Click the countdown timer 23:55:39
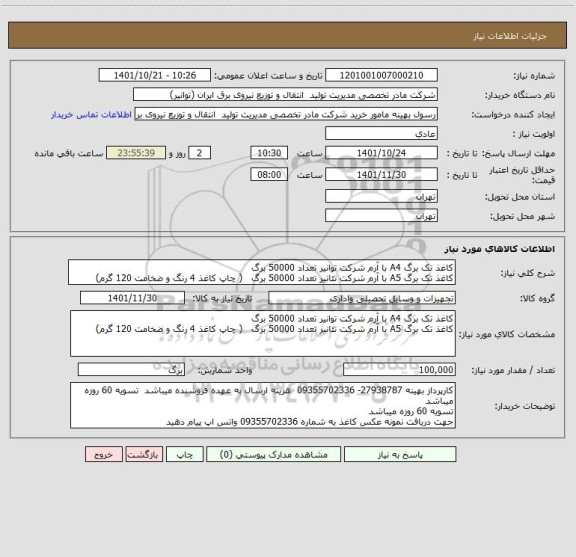 [136, 153]
